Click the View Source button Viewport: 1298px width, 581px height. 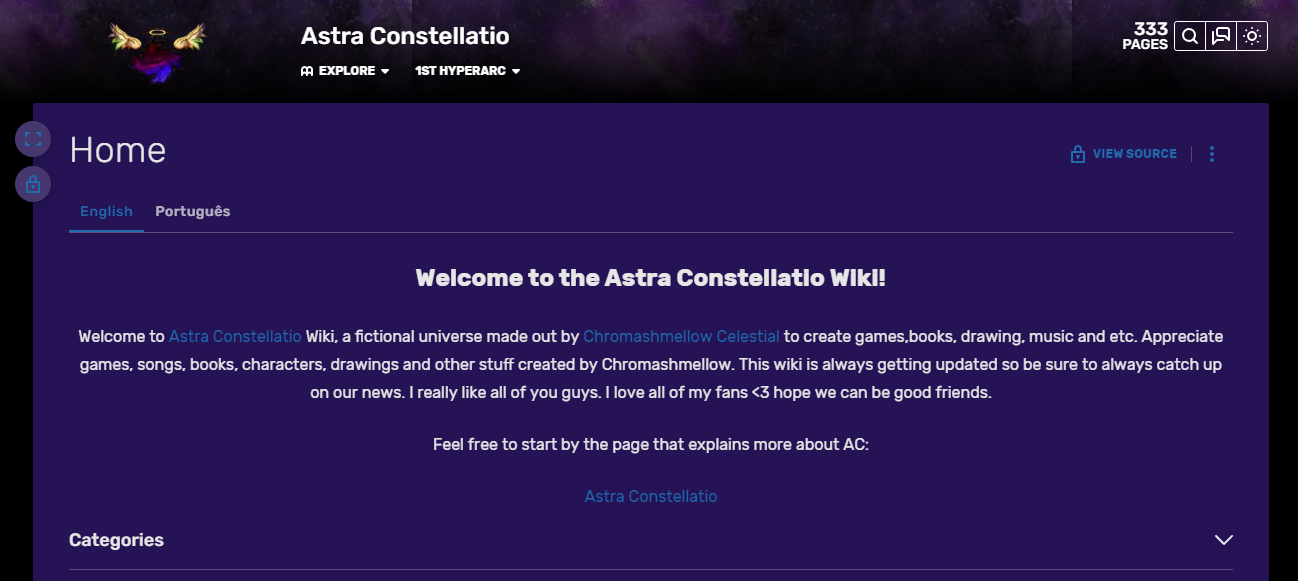coord(1134,154)
